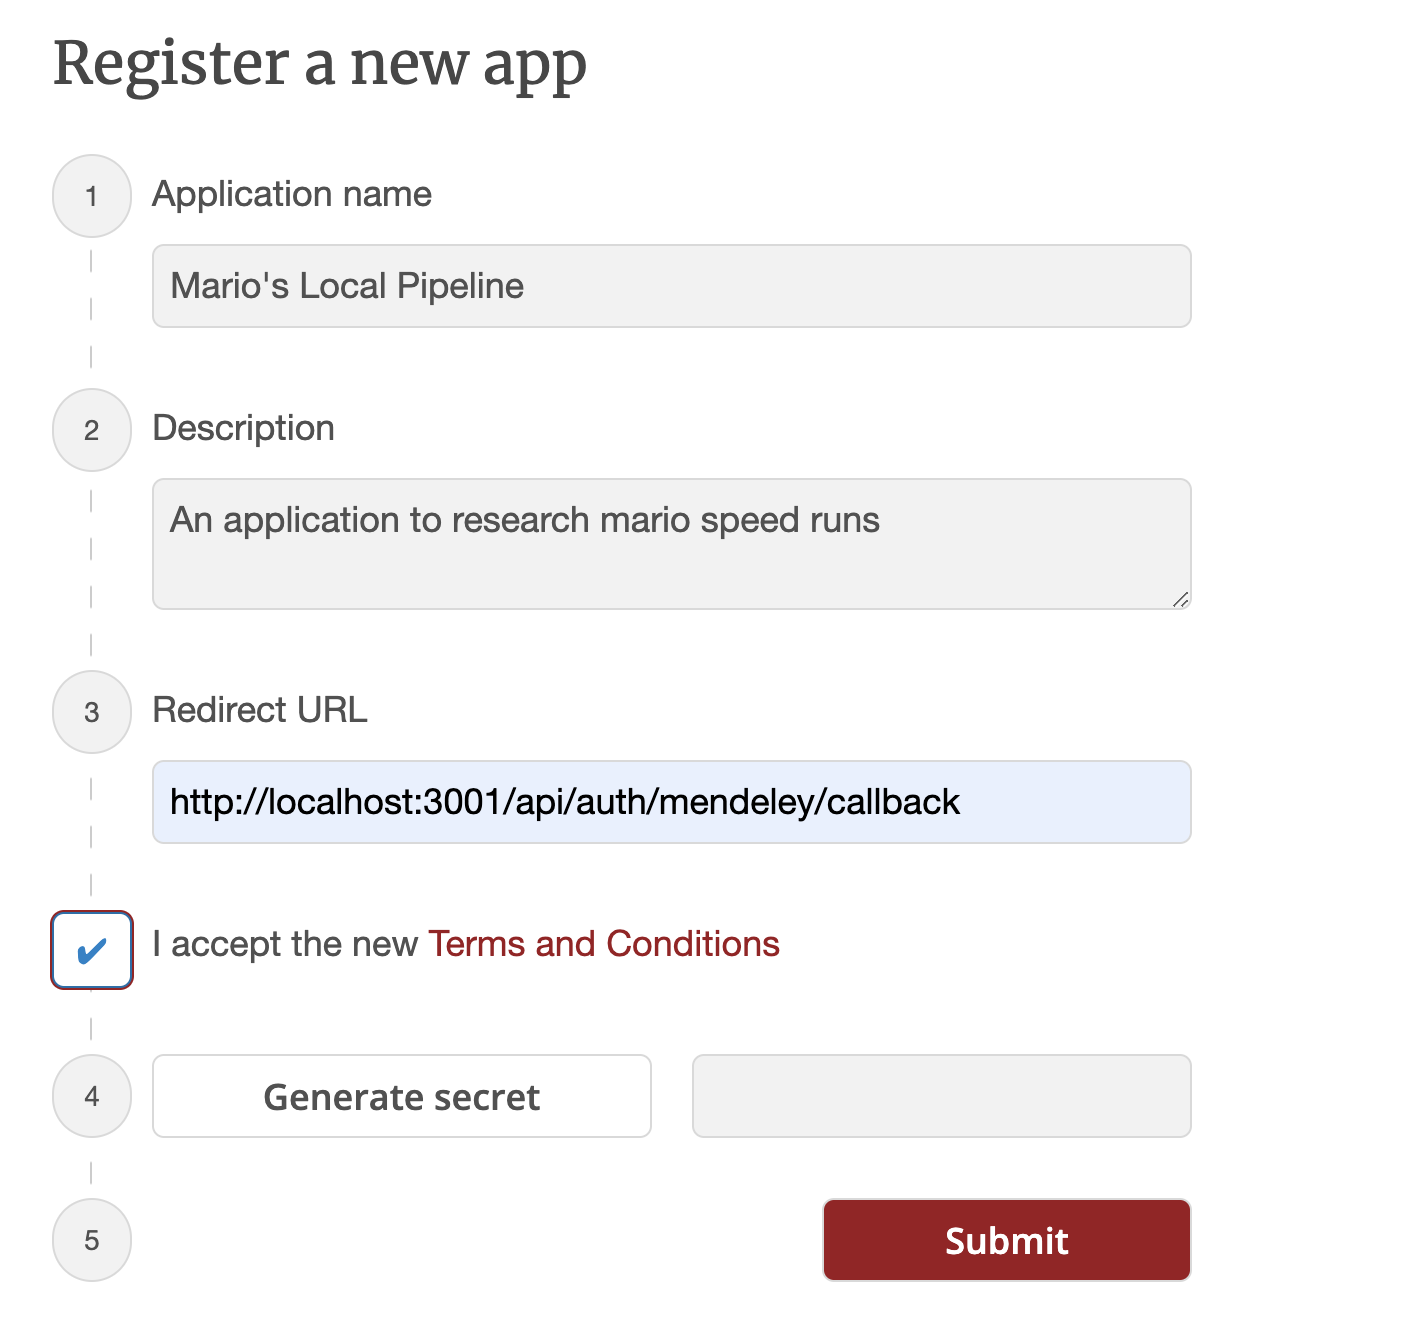This screenshot has width=1410, height=1330.
Task: Click the empty generated secret field
Action: coord(940,1096)
